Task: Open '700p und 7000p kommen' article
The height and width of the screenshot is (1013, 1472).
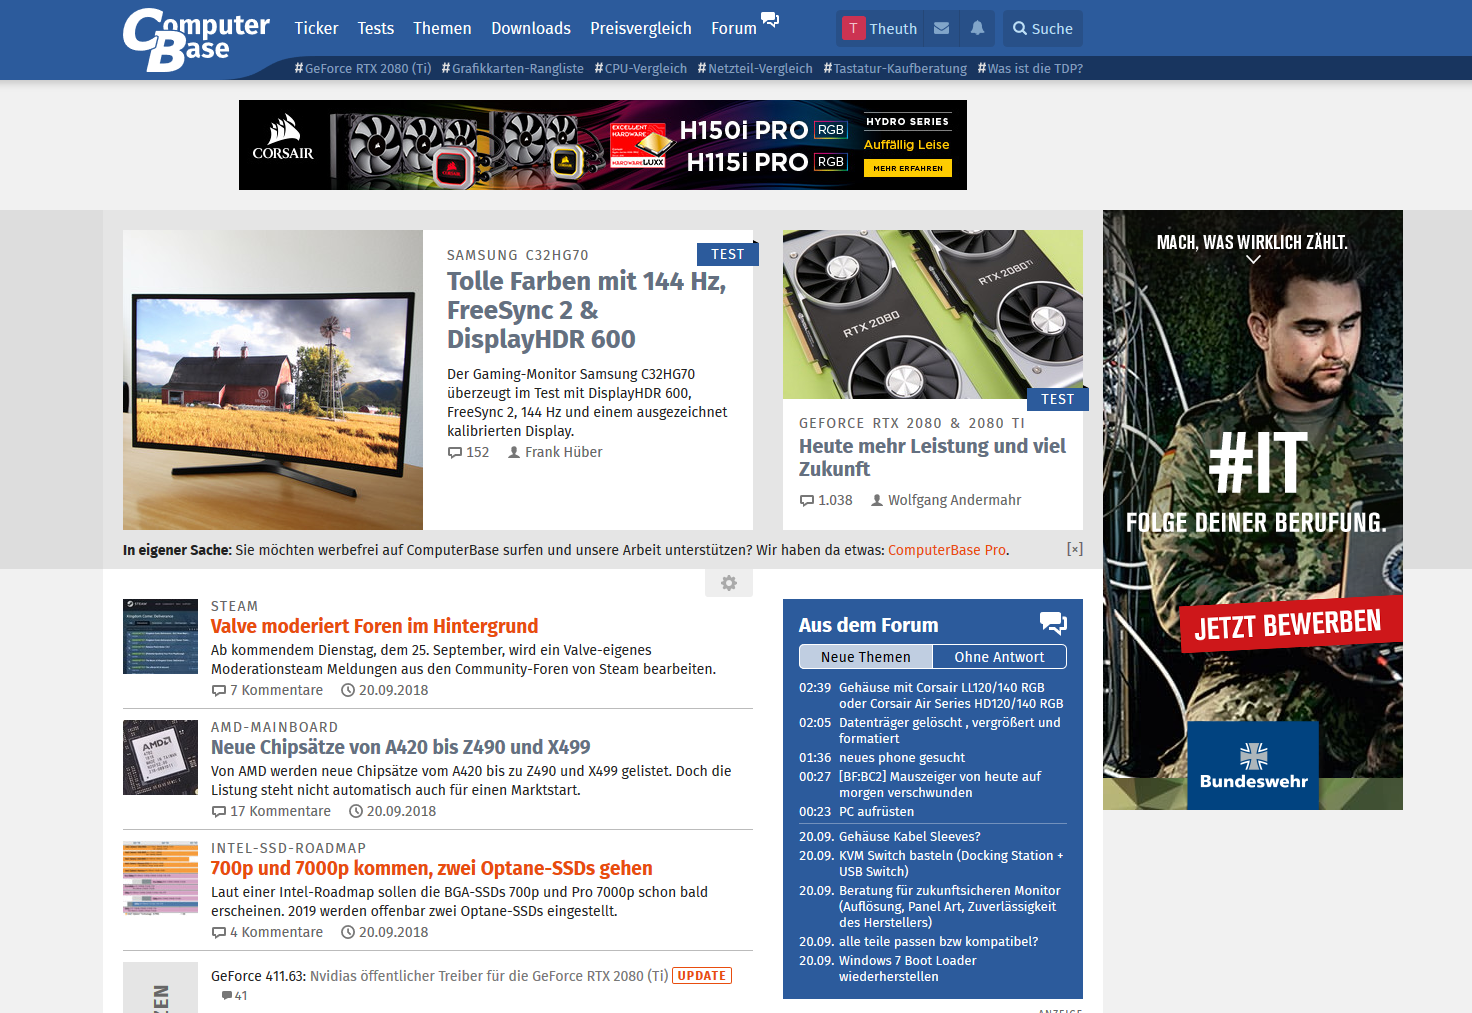Action: [431, 868]
